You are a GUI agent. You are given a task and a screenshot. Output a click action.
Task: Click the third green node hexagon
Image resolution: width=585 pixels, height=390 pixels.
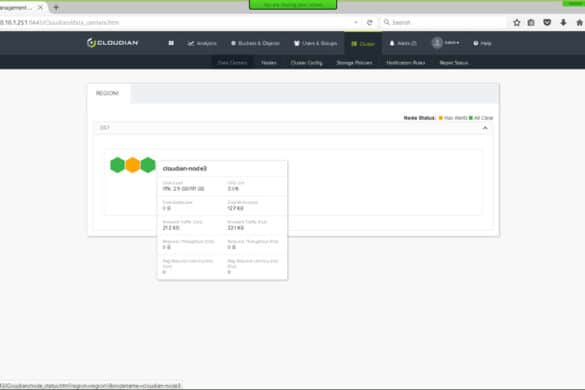(x=148, y=165)
